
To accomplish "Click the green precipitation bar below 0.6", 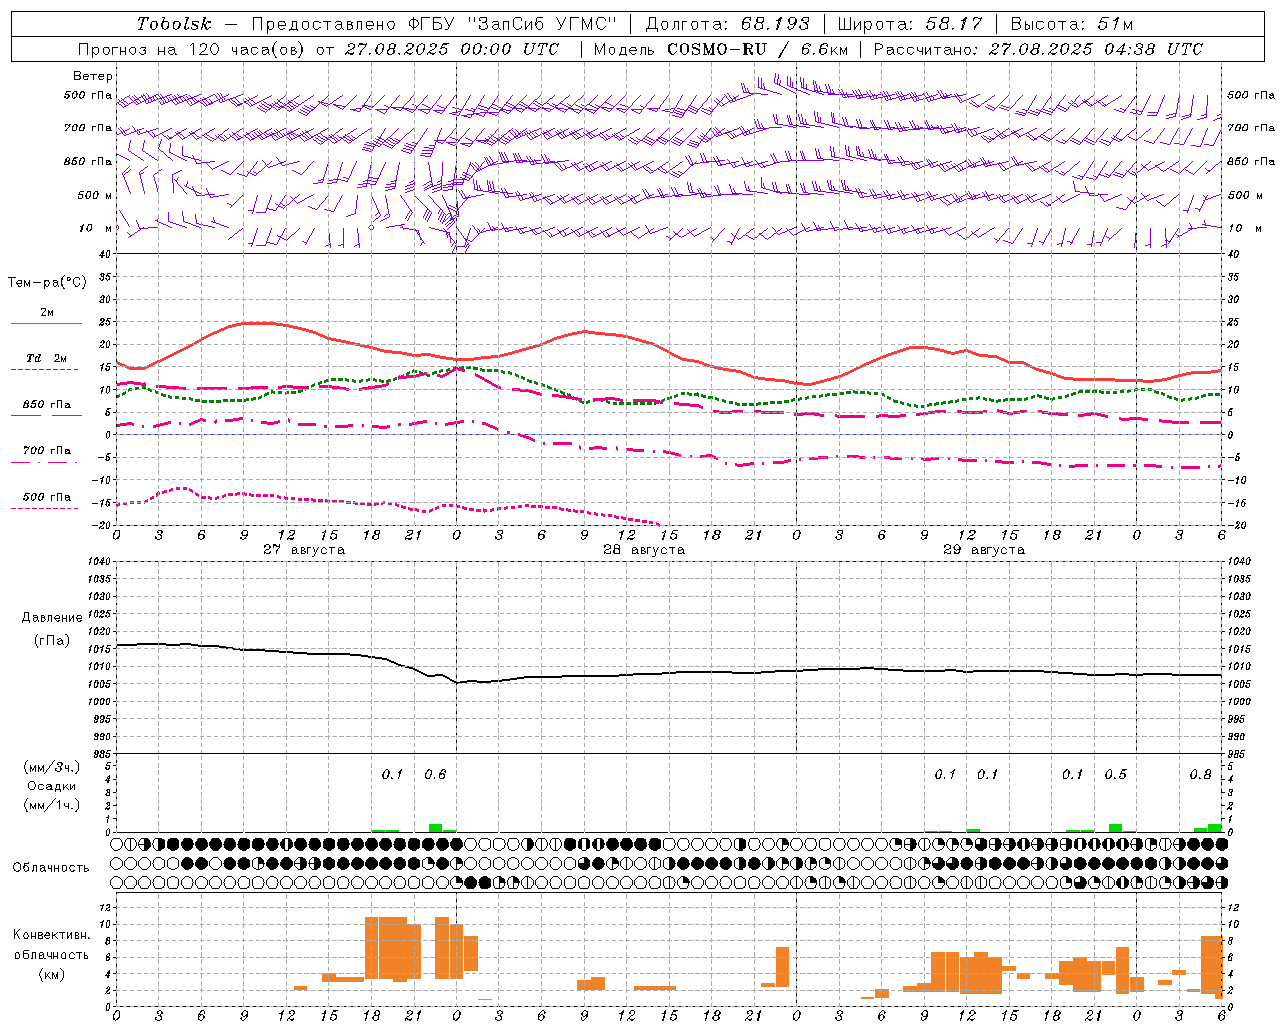I will pos(435,828).
